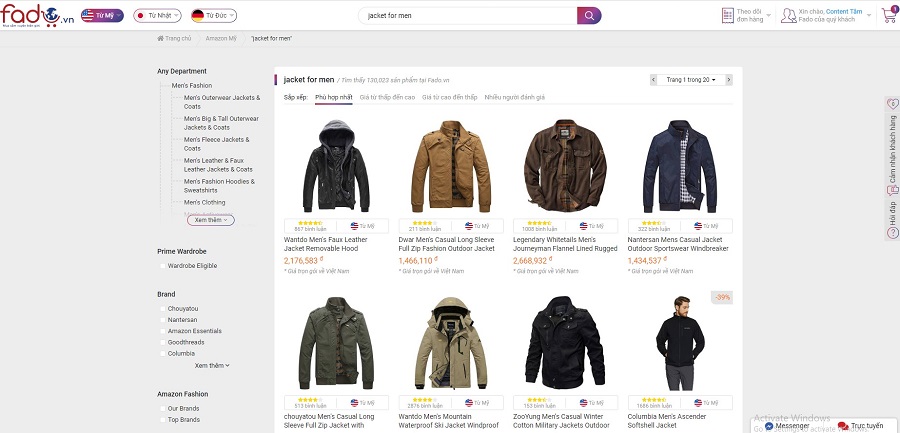900x433 pixels.
Task: Check the Chouyatou brand checkbox
Action: (163, 309)
